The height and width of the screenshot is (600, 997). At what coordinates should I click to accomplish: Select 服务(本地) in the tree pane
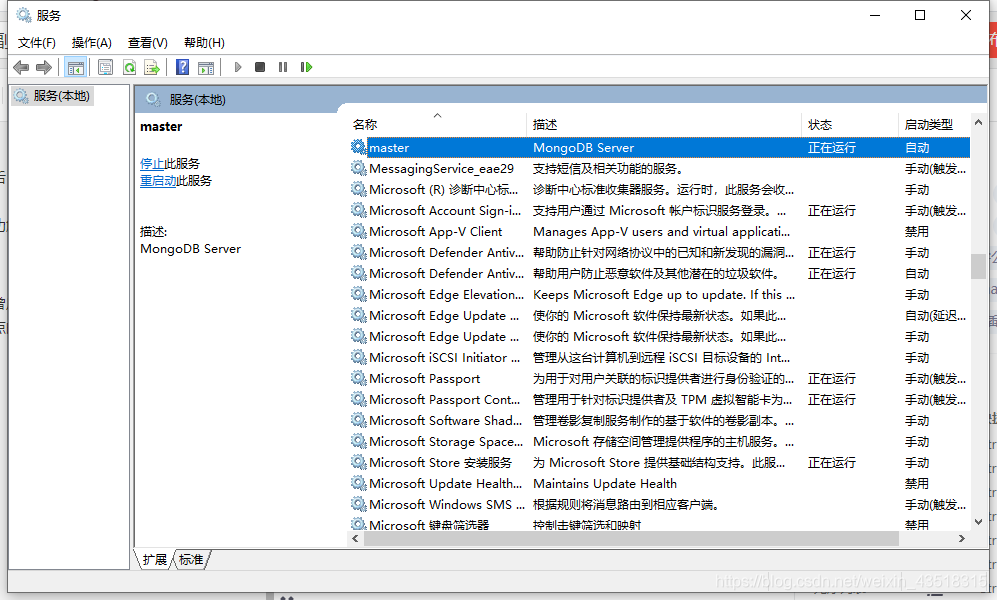click(x=53, y=96)
